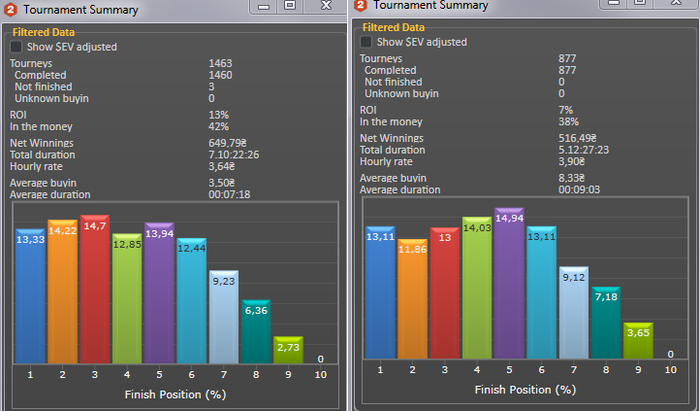Image resolution: width=700 pixels, height=411 pixels.
Task: Click lime bar 3,65 in right chart
Action: [x=638, y=340]
